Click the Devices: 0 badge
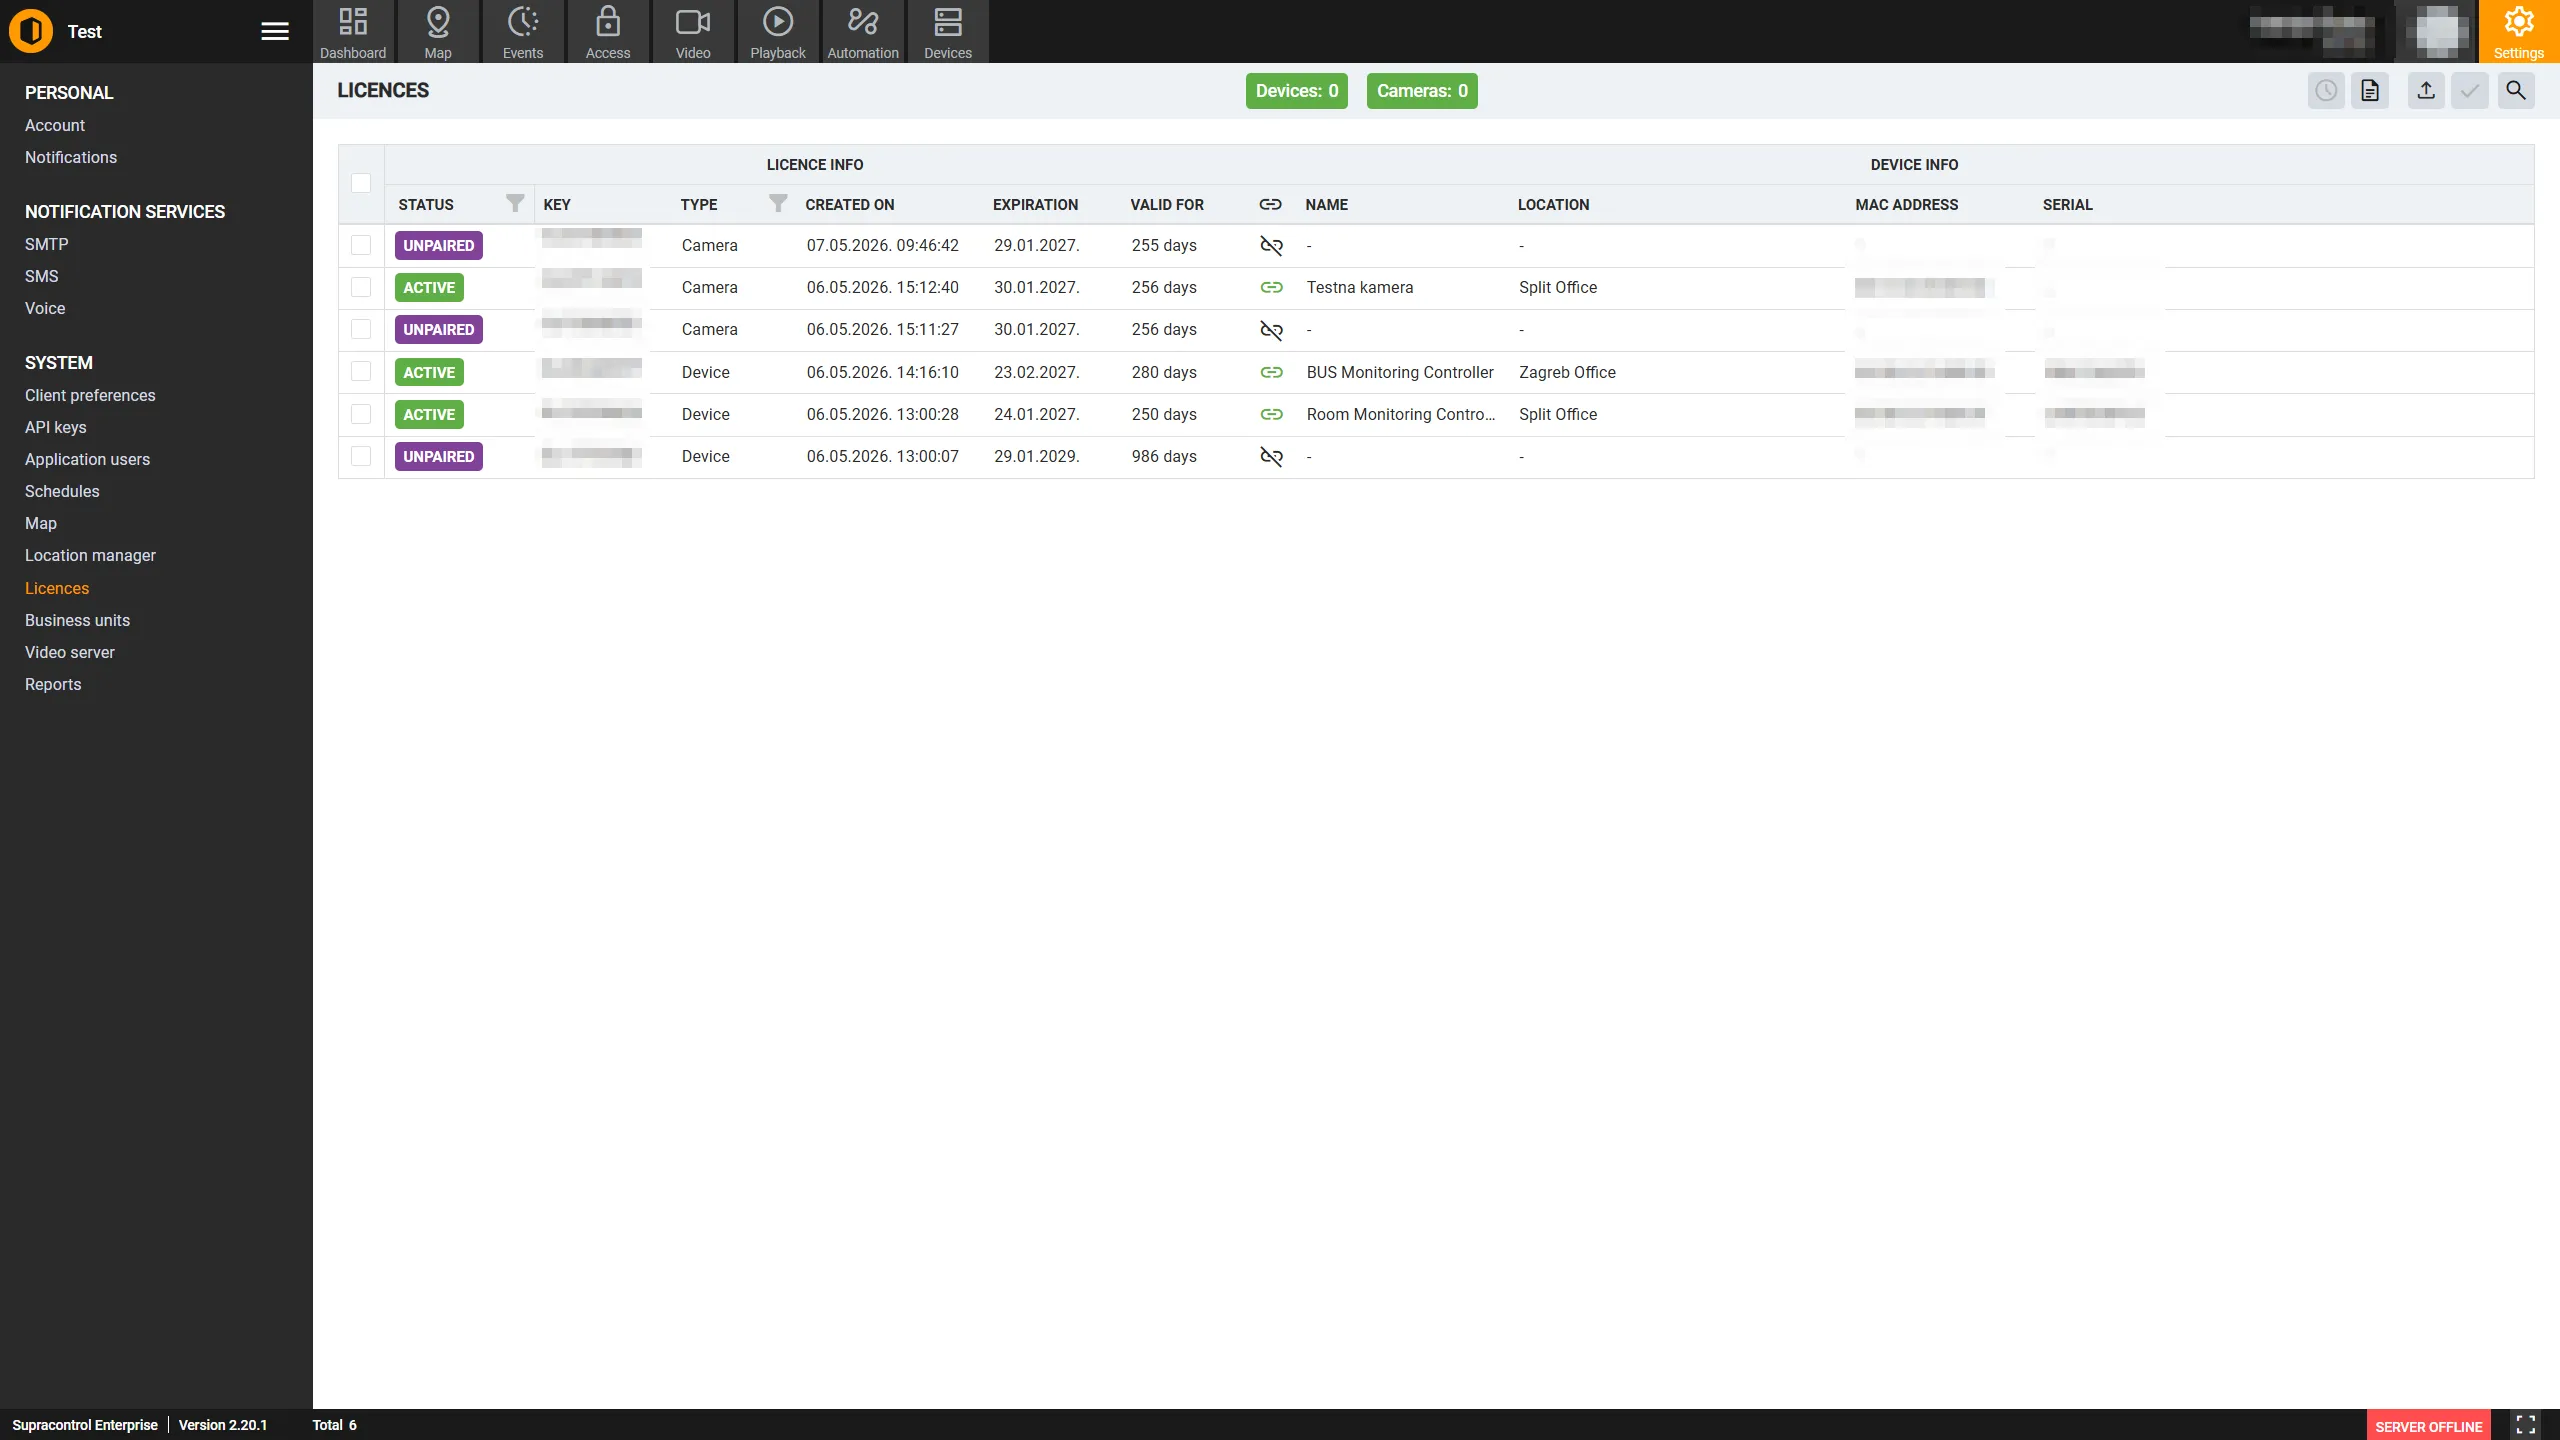This screenshot has width=2560, height=1440. [x=1297, y=91]
